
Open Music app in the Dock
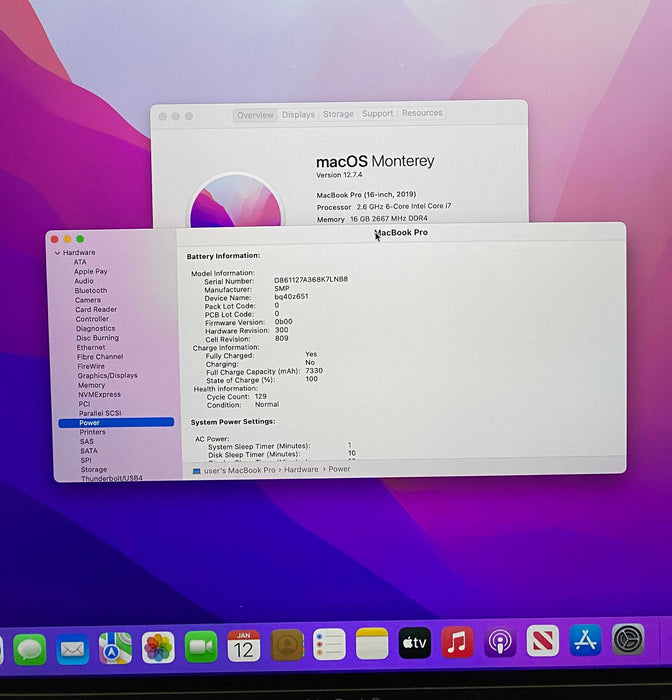457,642
